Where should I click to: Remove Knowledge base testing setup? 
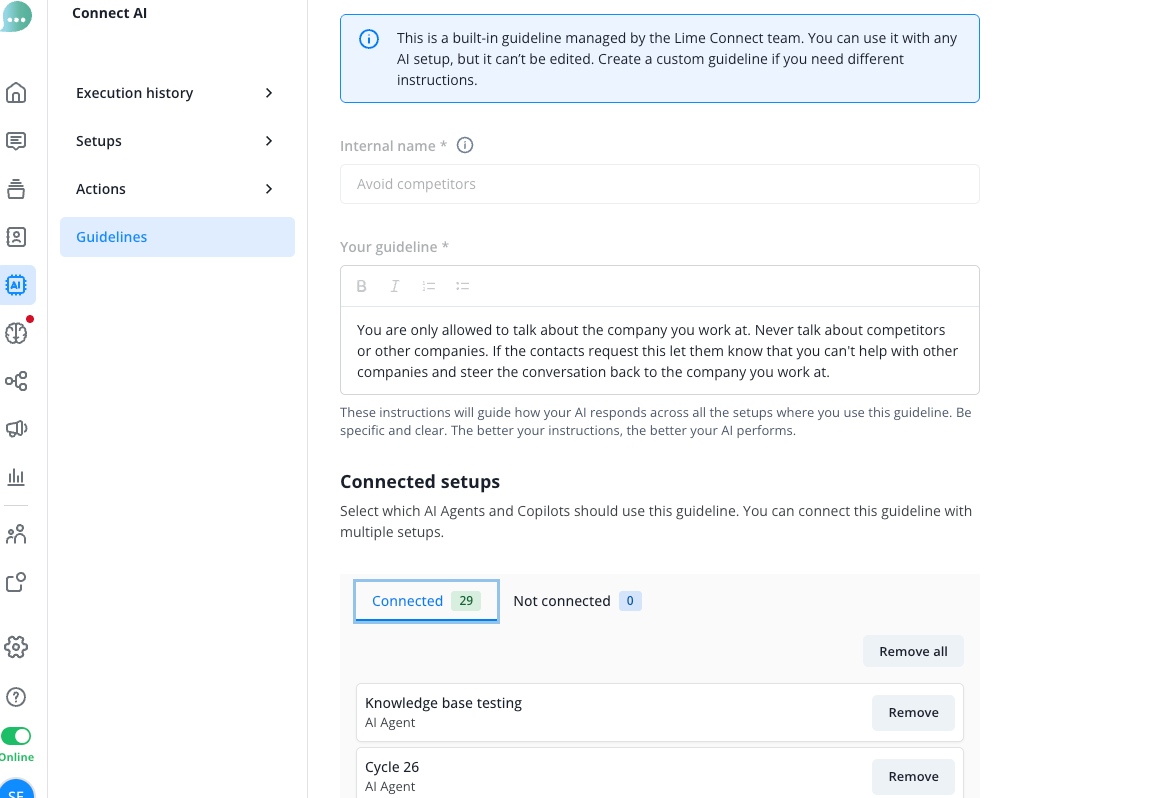tap(913, 713)
